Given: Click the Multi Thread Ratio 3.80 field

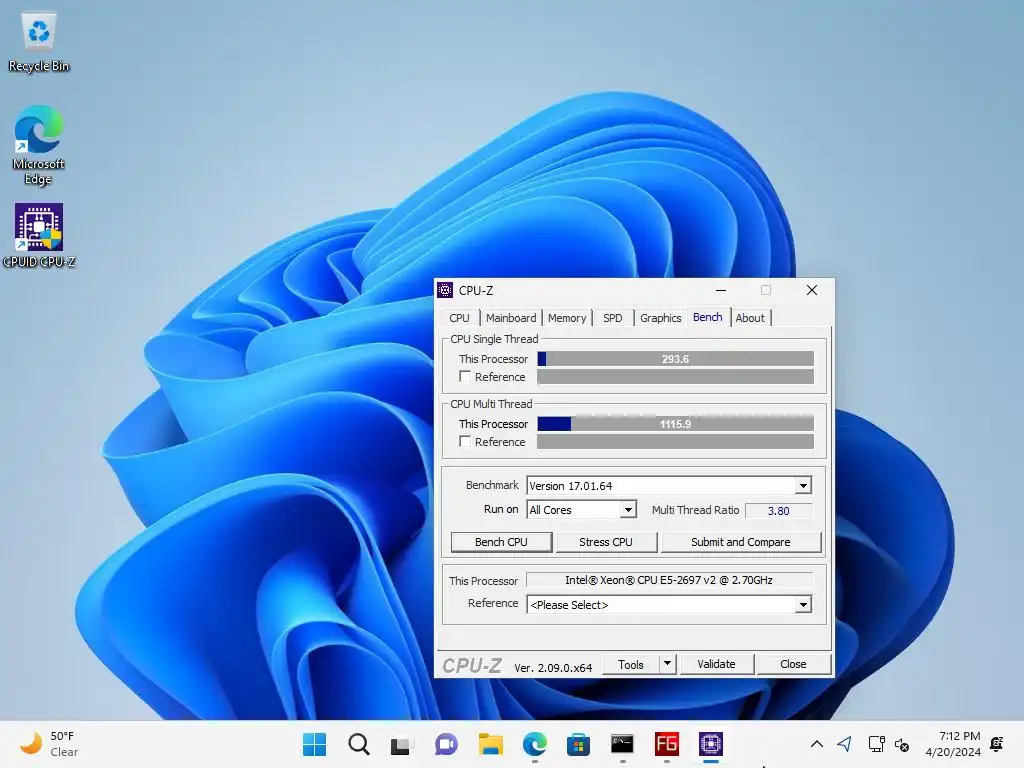Looking at the screenshot, I should coord(778,511).
